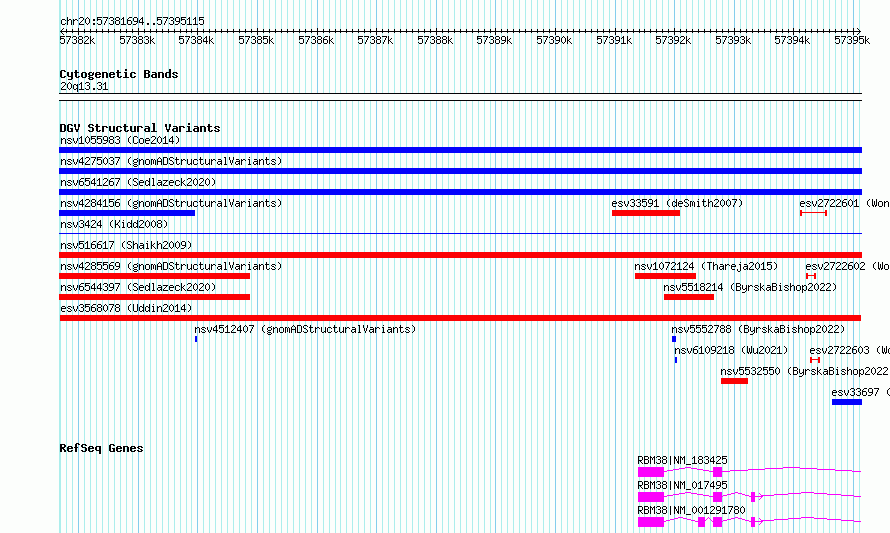Click the DGV Structural Variants track title
This screenshot has width=890, height=533.
[x=140, y=128]
